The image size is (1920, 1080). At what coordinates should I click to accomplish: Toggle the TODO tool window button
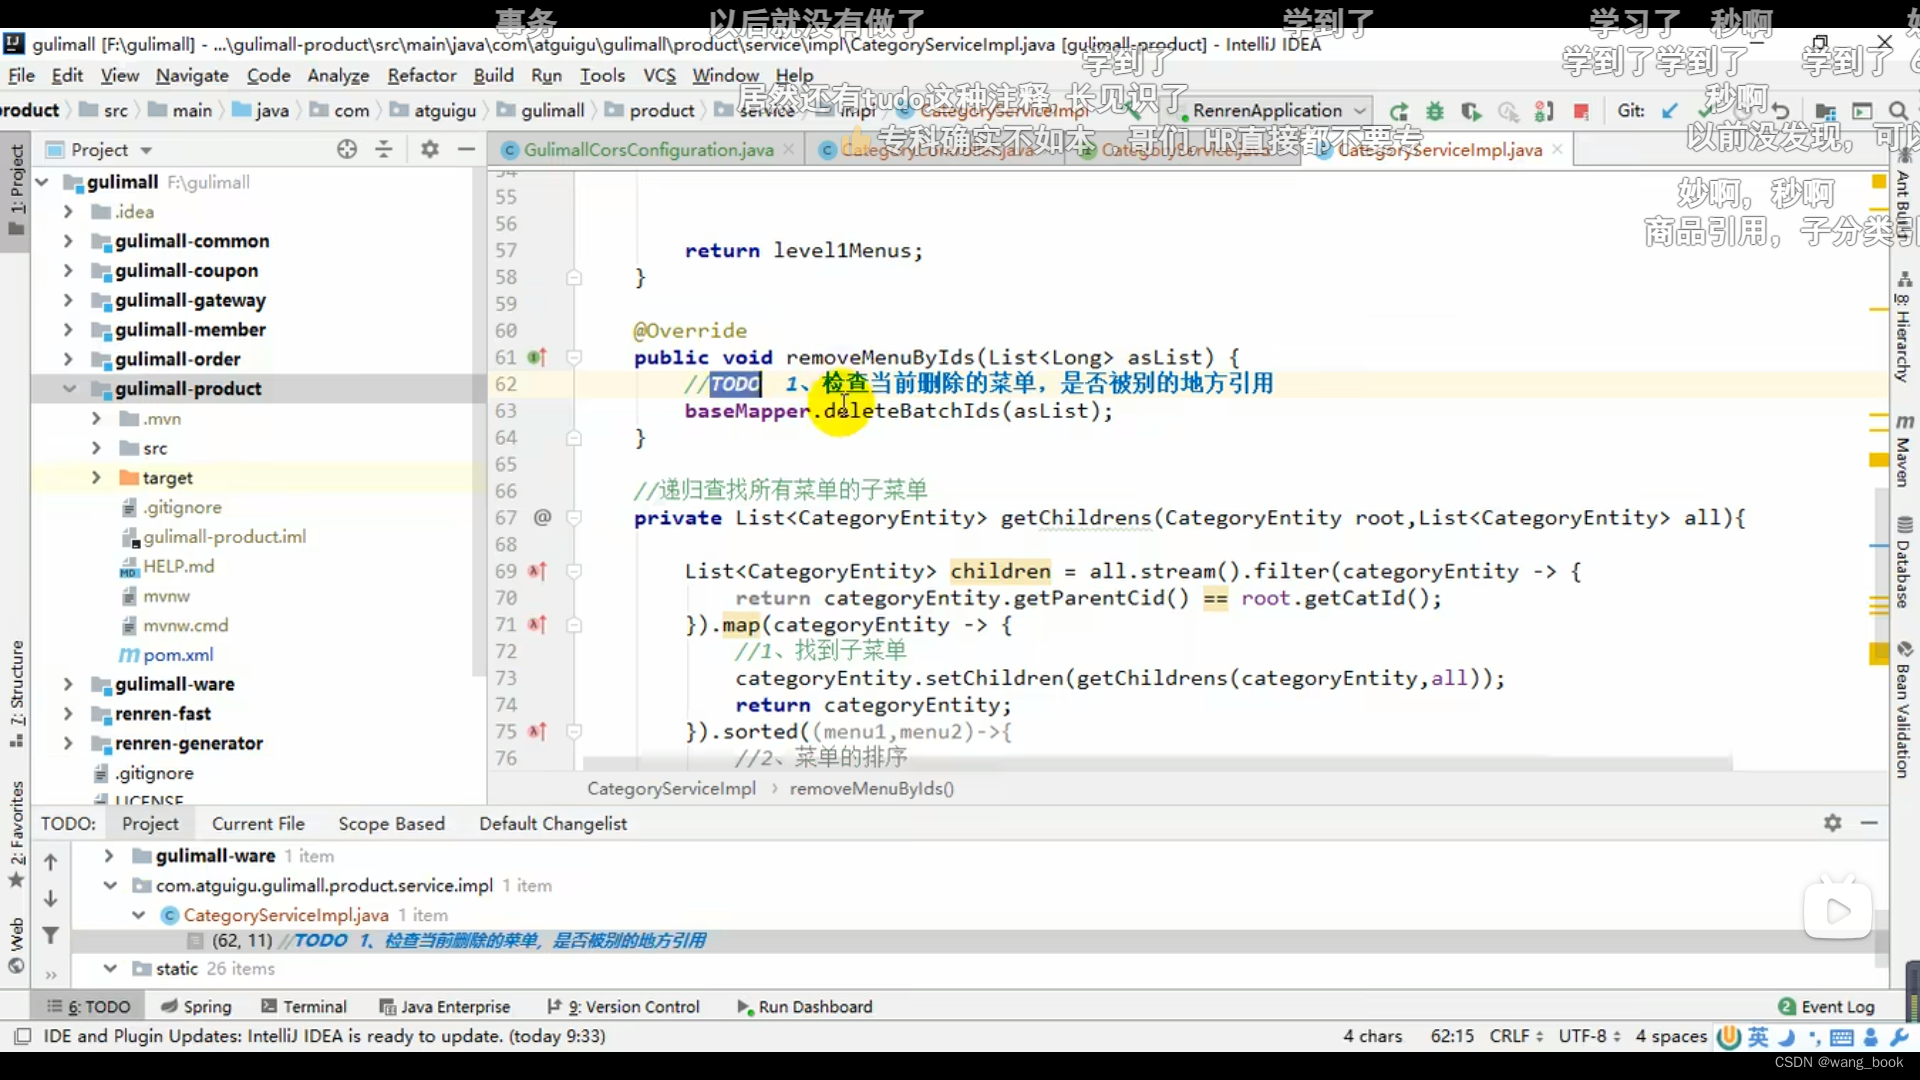coord(89,1007)
